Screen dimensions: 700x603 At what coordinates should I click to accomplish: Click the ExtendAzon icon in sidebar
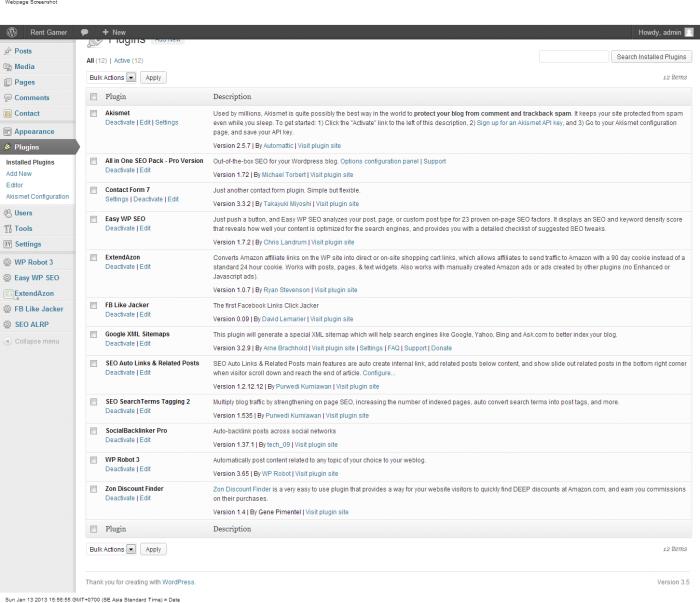(x=8, y=294)
